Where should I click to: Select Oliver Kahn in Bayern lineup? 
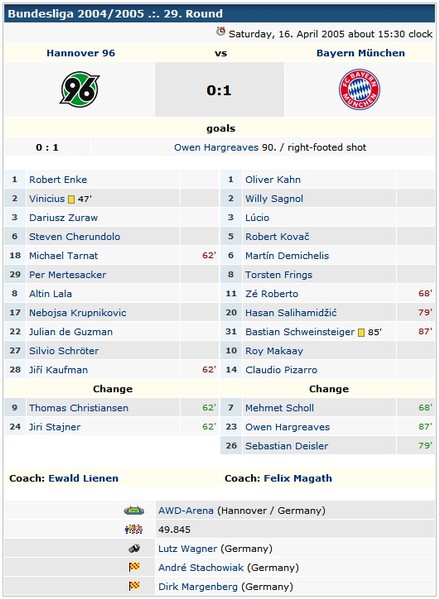pyautogui.click(x=273, y=180)
